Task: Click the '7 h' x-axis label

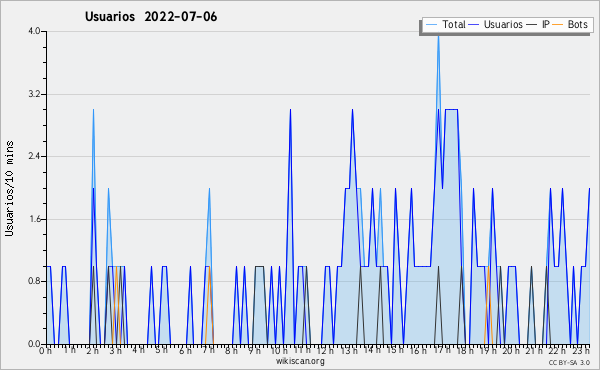Action: tap(209, 350)
